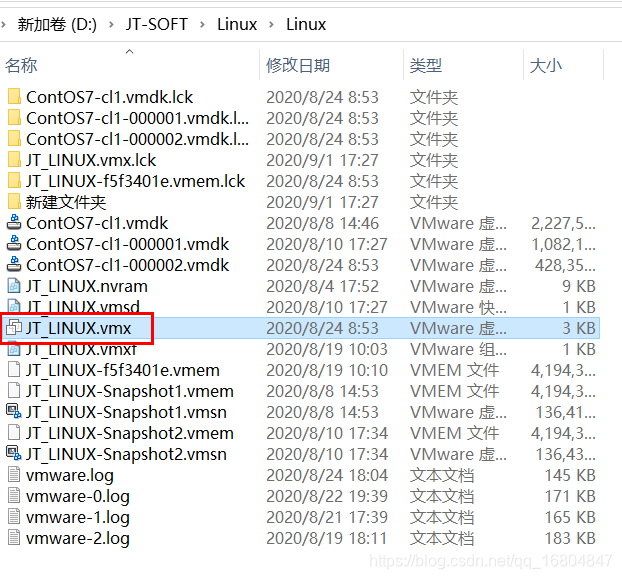Click current Linux folder breadcrumb
The height and width of the screenshot is (579, 622).
(306, 25)
